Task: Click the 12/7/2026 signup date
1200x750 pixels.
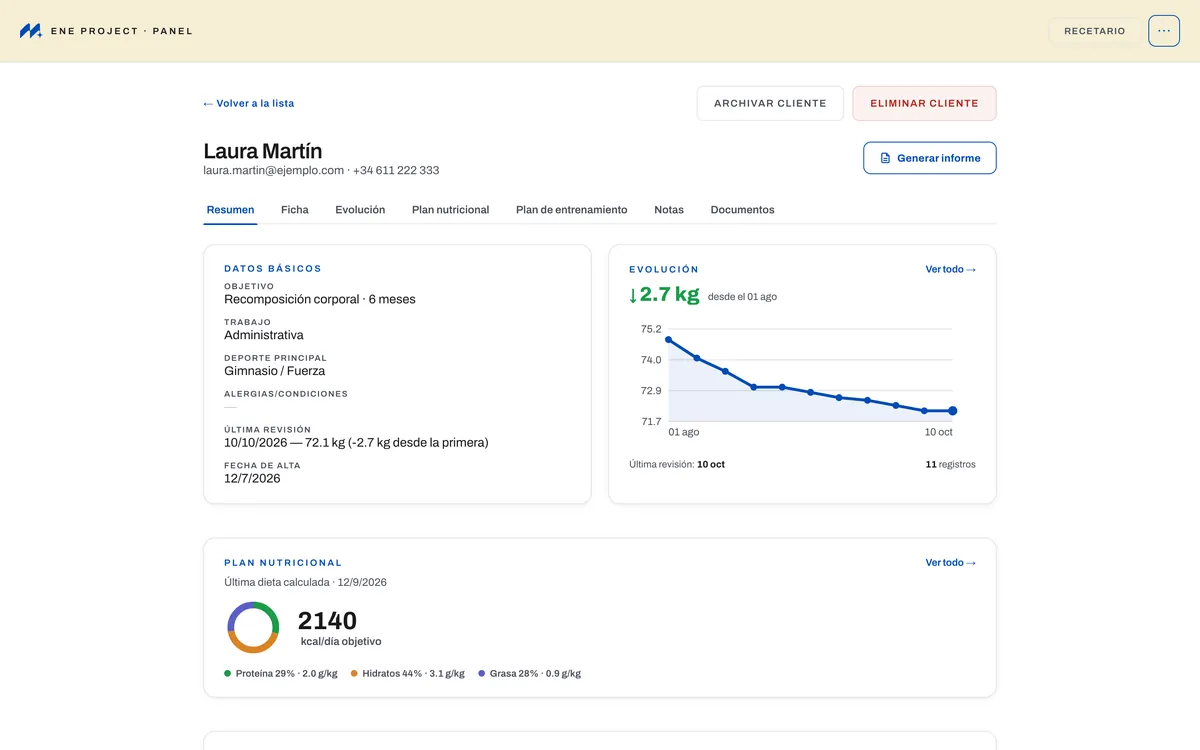Action: coord(252,478)
